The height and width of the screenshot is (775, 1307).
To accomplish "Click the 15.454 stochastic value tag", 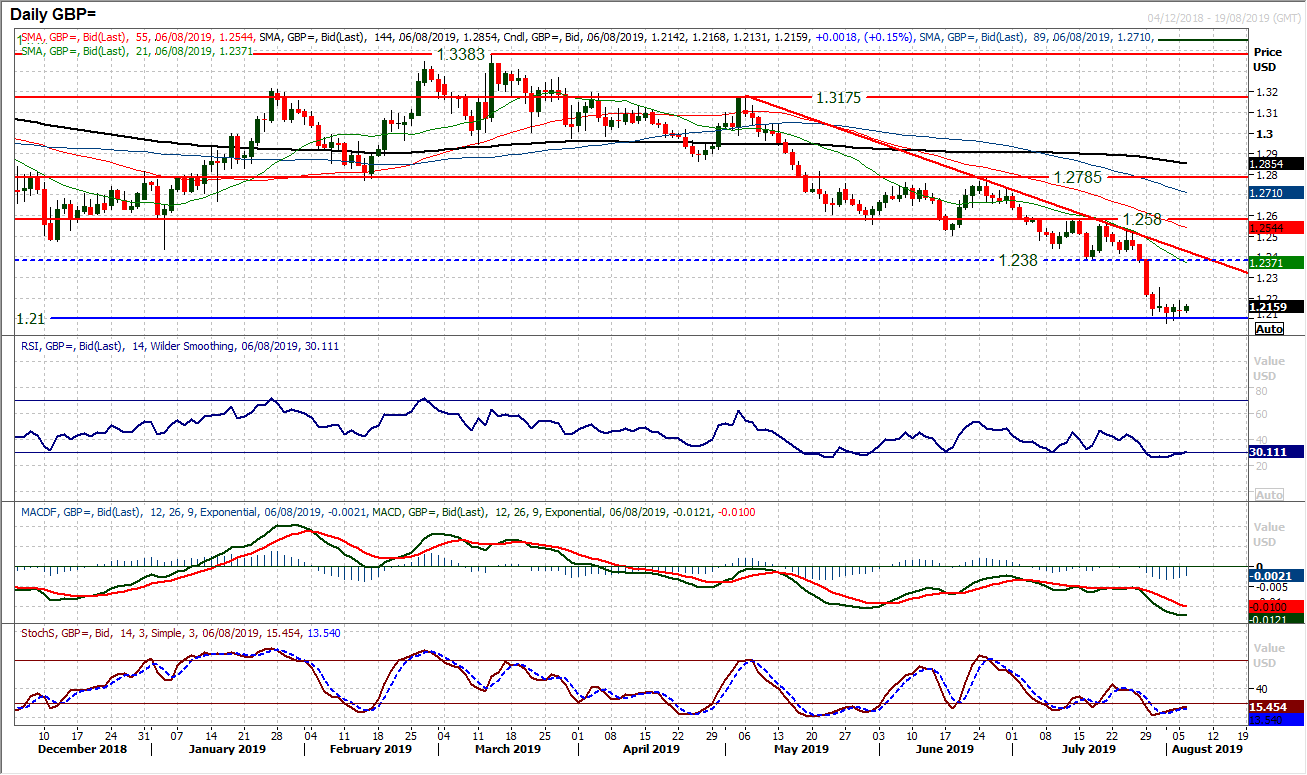I will coord(1276,706).
